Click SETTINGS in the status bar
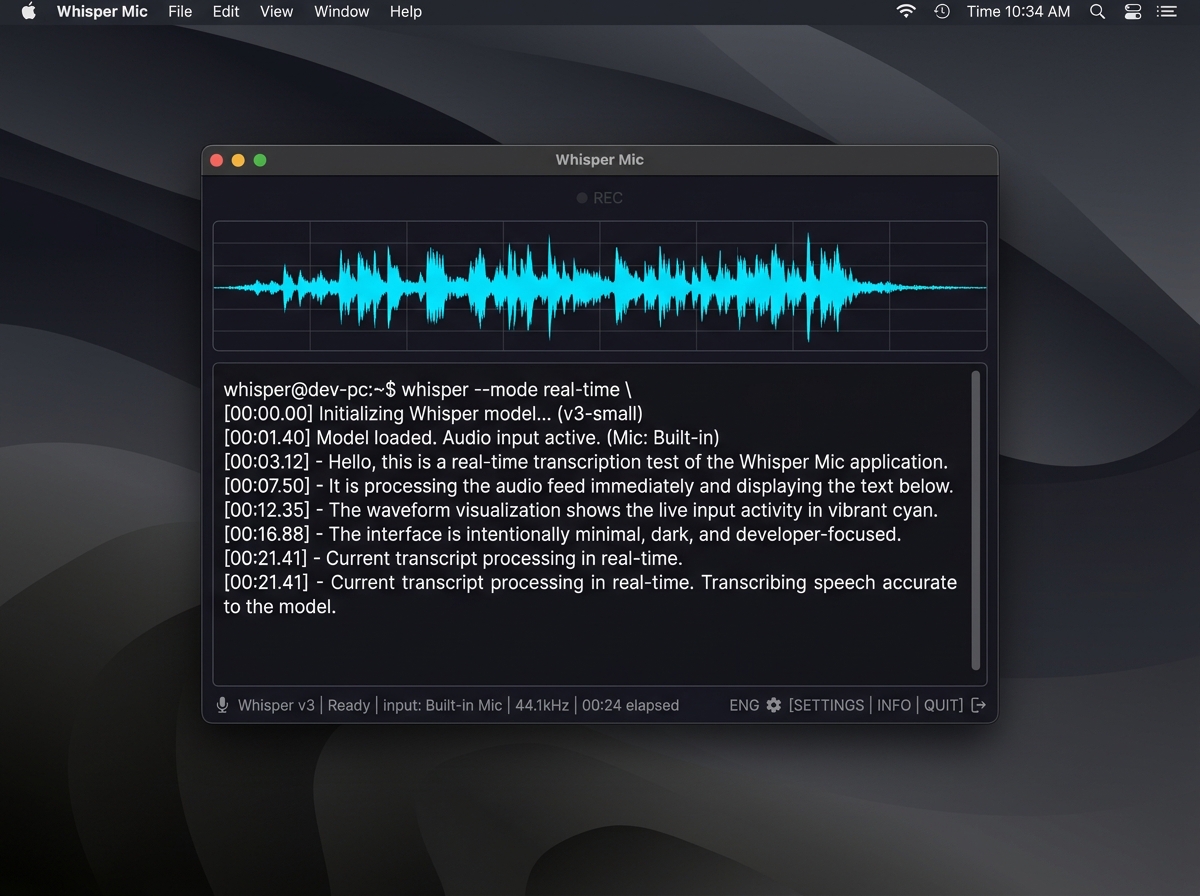The image size is (1200, 896). click(x=827, y=705)
